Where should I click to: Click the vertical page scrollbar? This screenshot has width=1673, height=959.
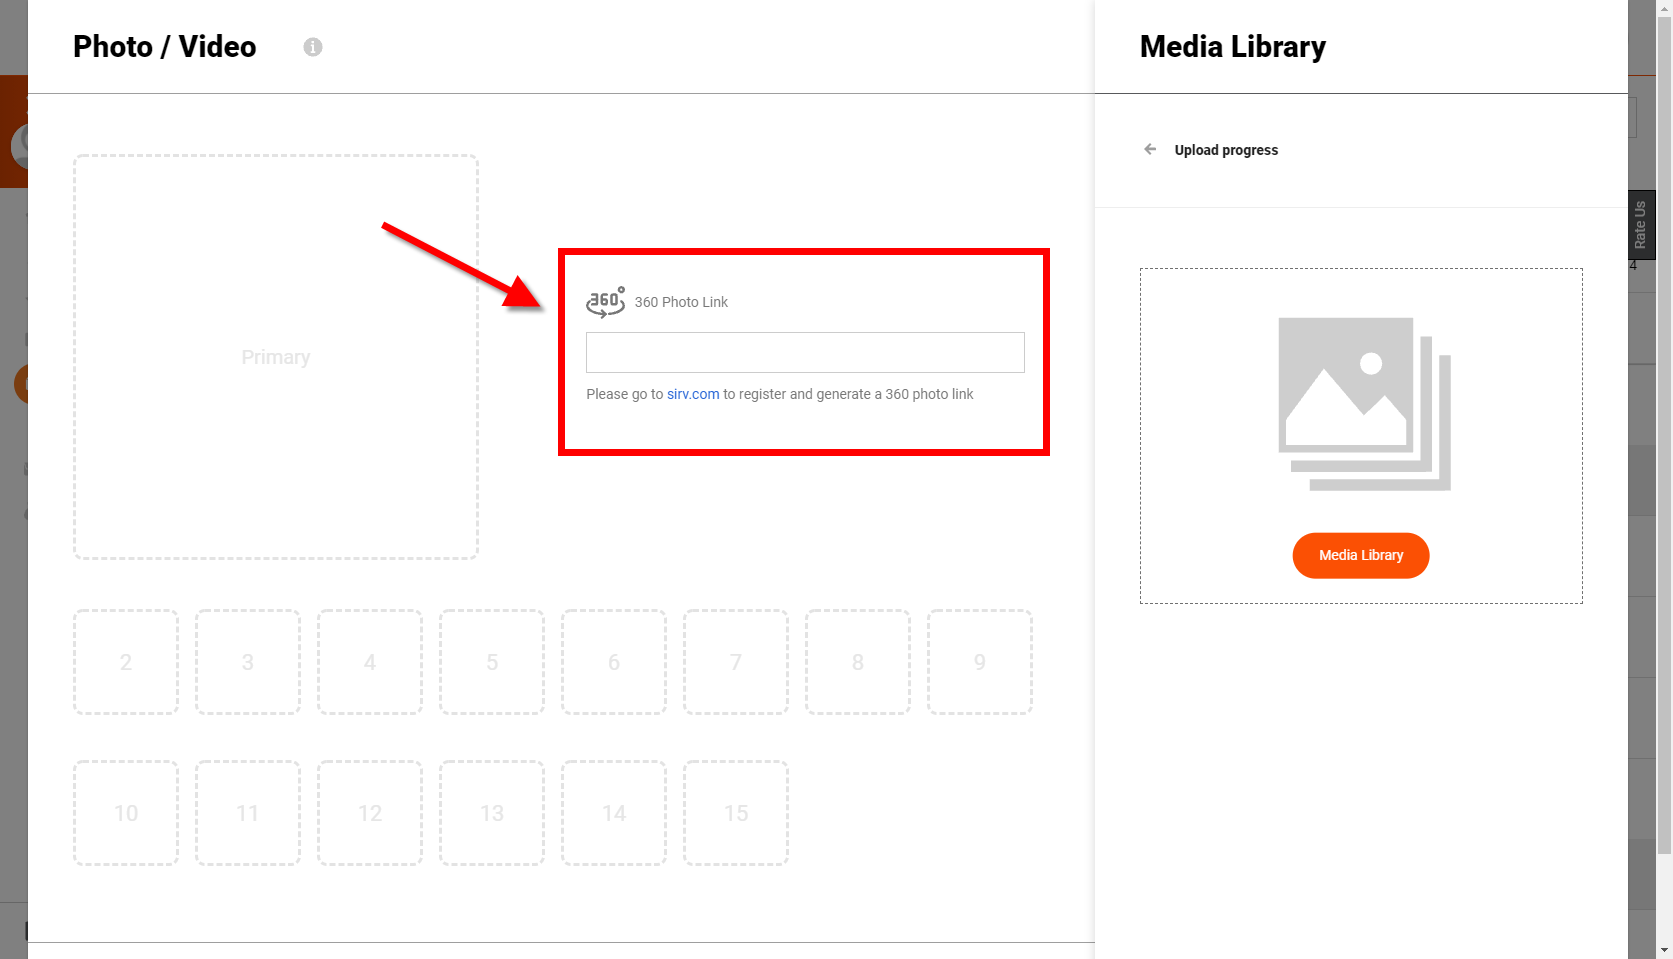(x=1664, y=435)
